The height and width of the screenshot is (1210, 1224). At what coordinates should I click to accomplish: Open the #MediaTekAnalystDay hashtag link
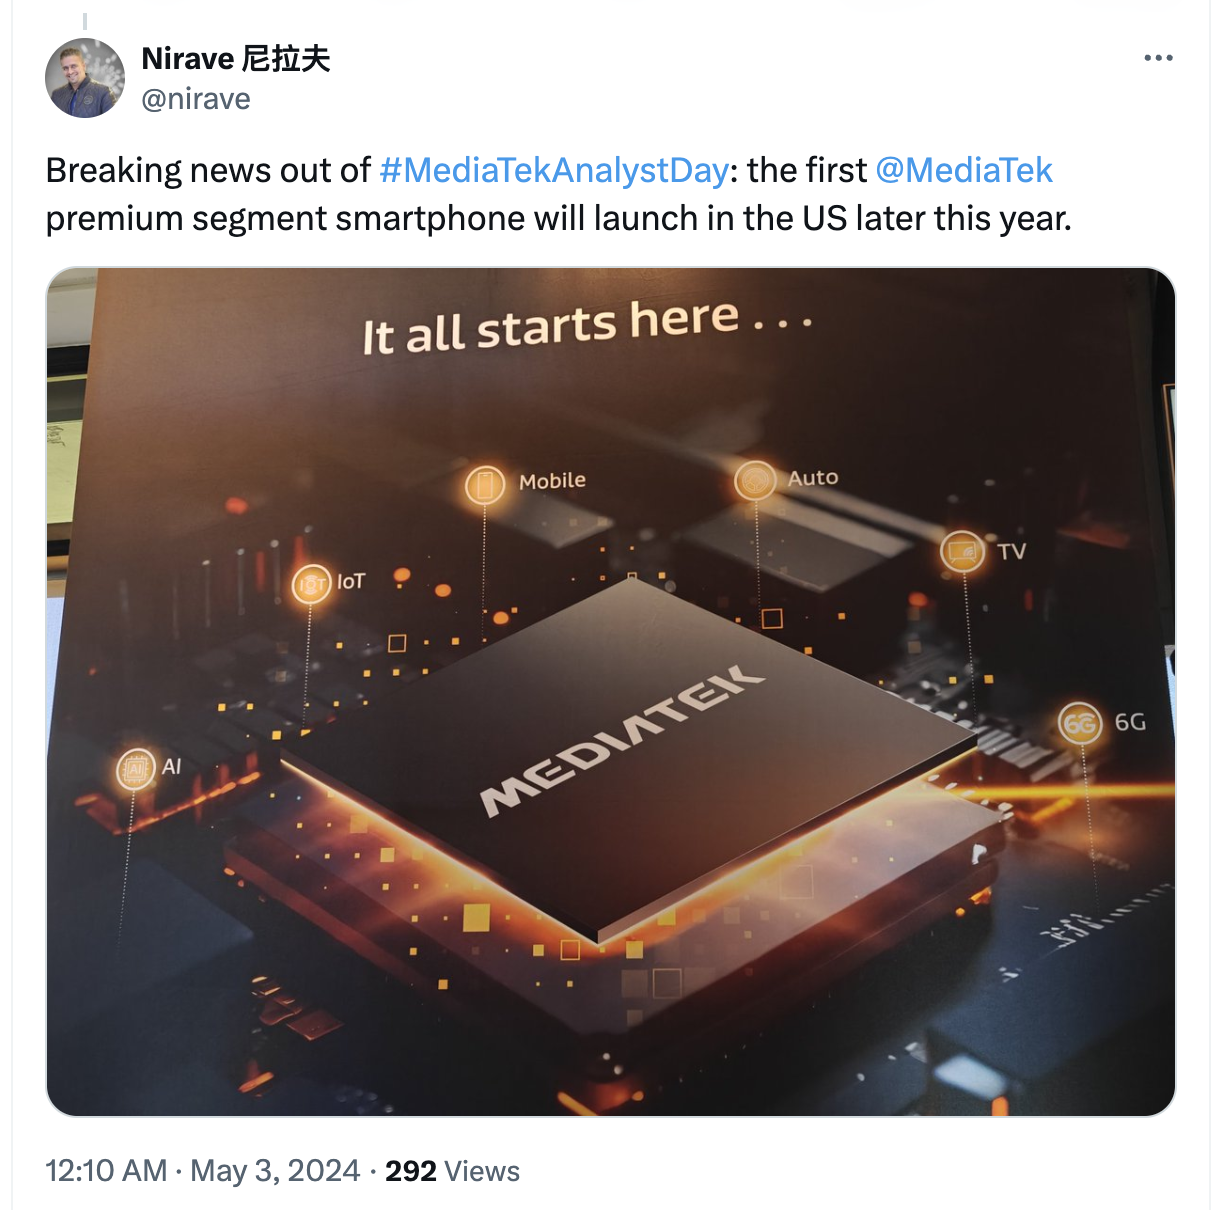(554, 170)
